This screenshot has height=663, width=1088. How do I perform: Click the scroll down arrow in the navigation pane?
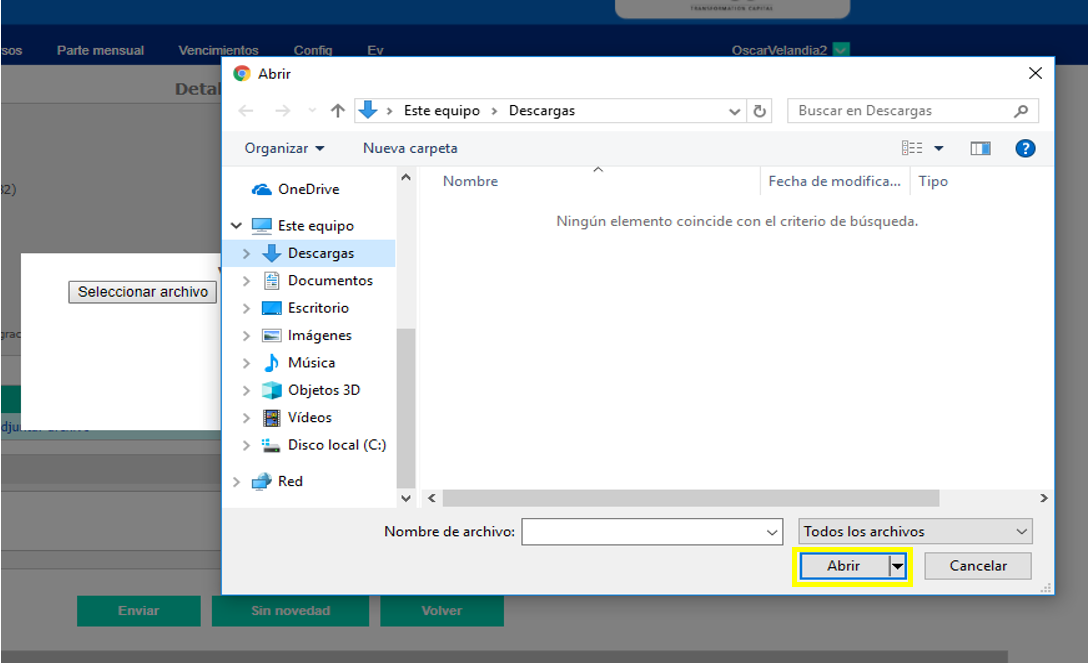point(406,498)
